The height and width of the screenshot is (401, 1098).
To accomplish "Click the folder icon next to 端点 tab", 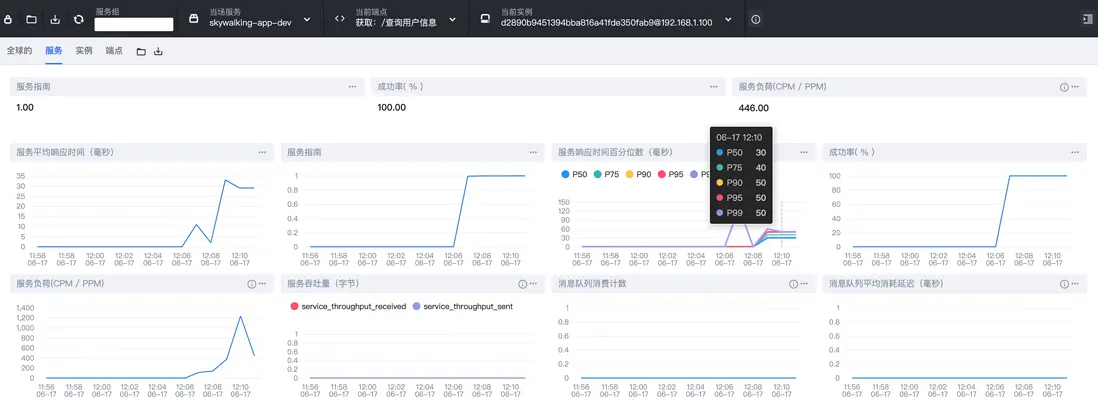I will point(141,52).
